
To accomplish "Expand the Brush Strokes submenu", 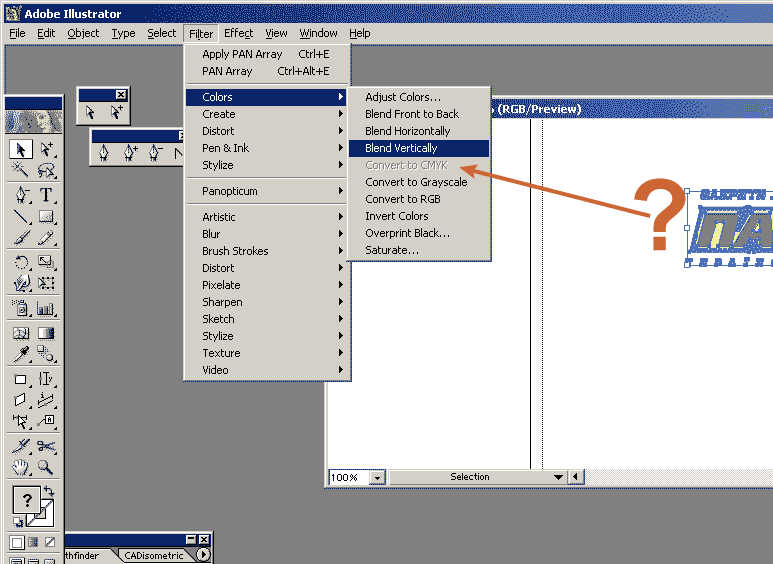I will point(268,251).
